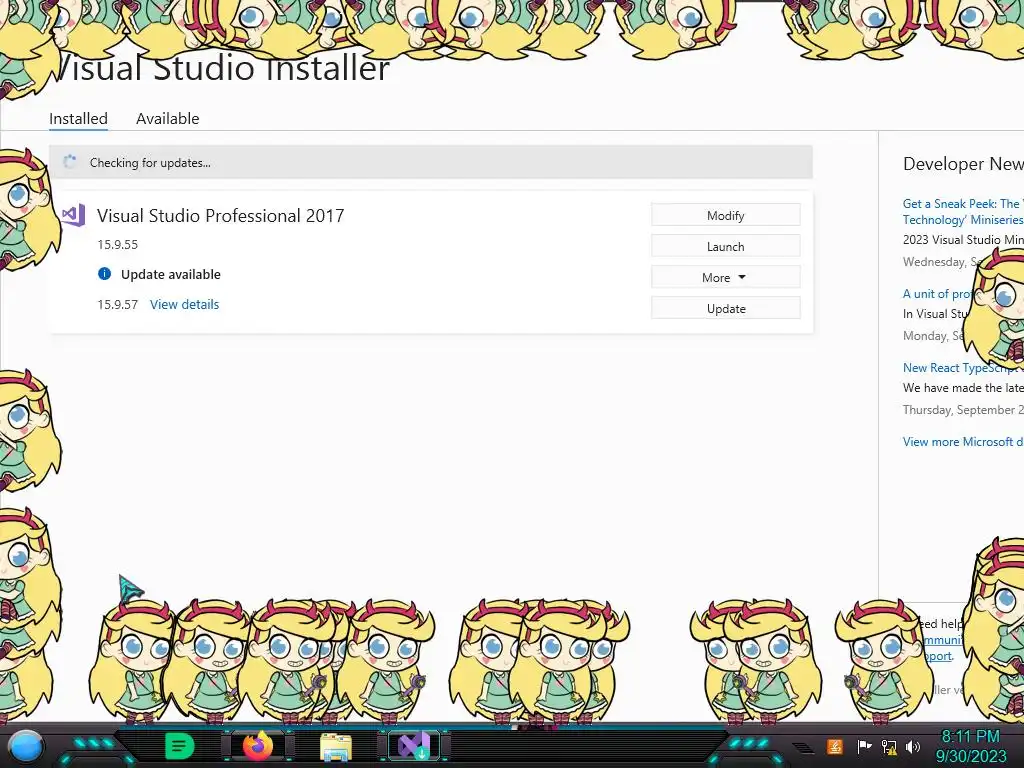
Task: Click the installed version 15.9.55 text
Action: click(x=118, y=244)
